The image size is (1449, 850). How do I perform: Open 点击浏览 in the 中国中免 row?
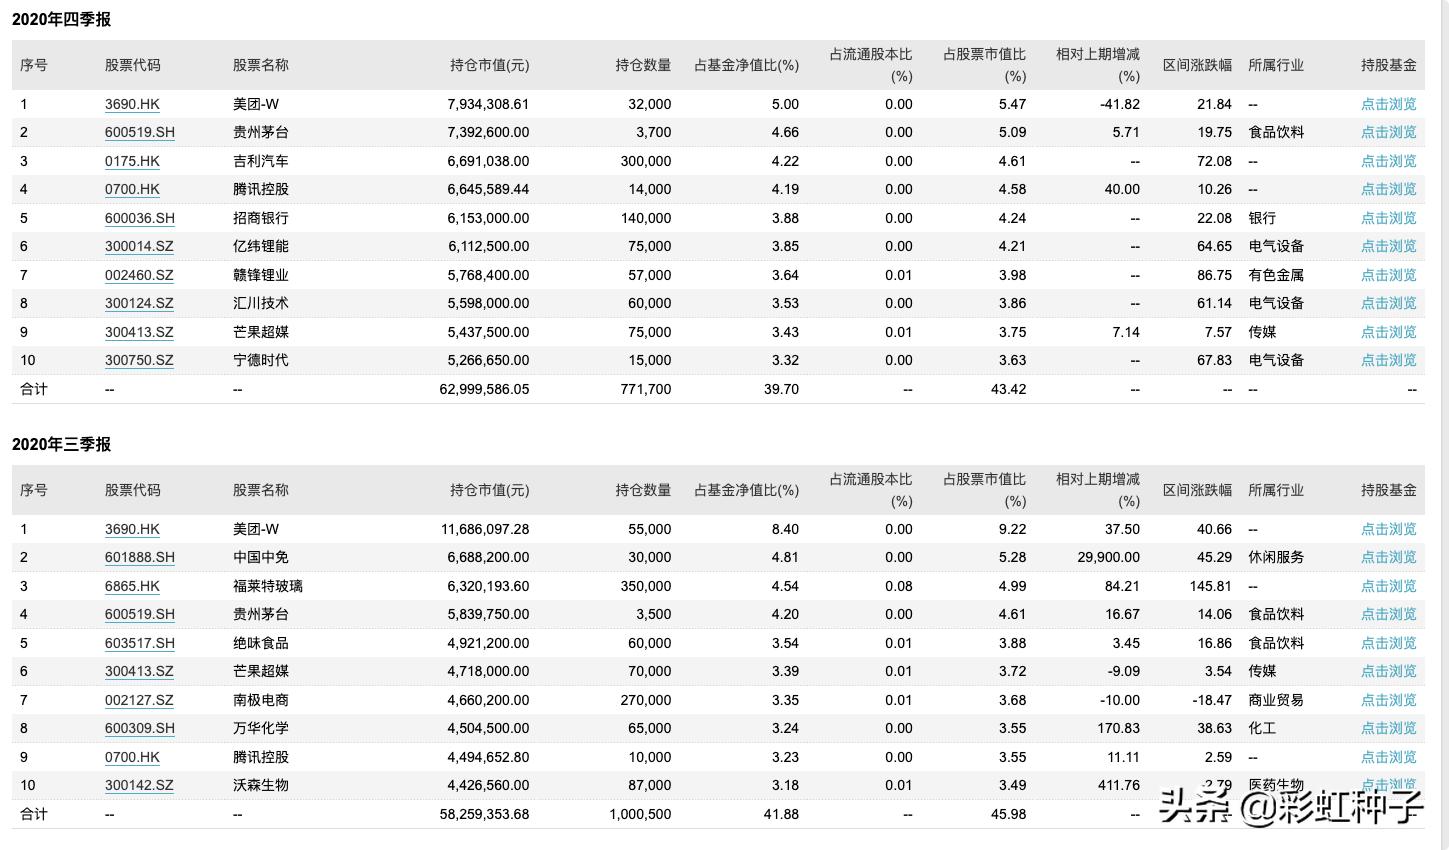pyautogui.click(x=1388, y=557)
